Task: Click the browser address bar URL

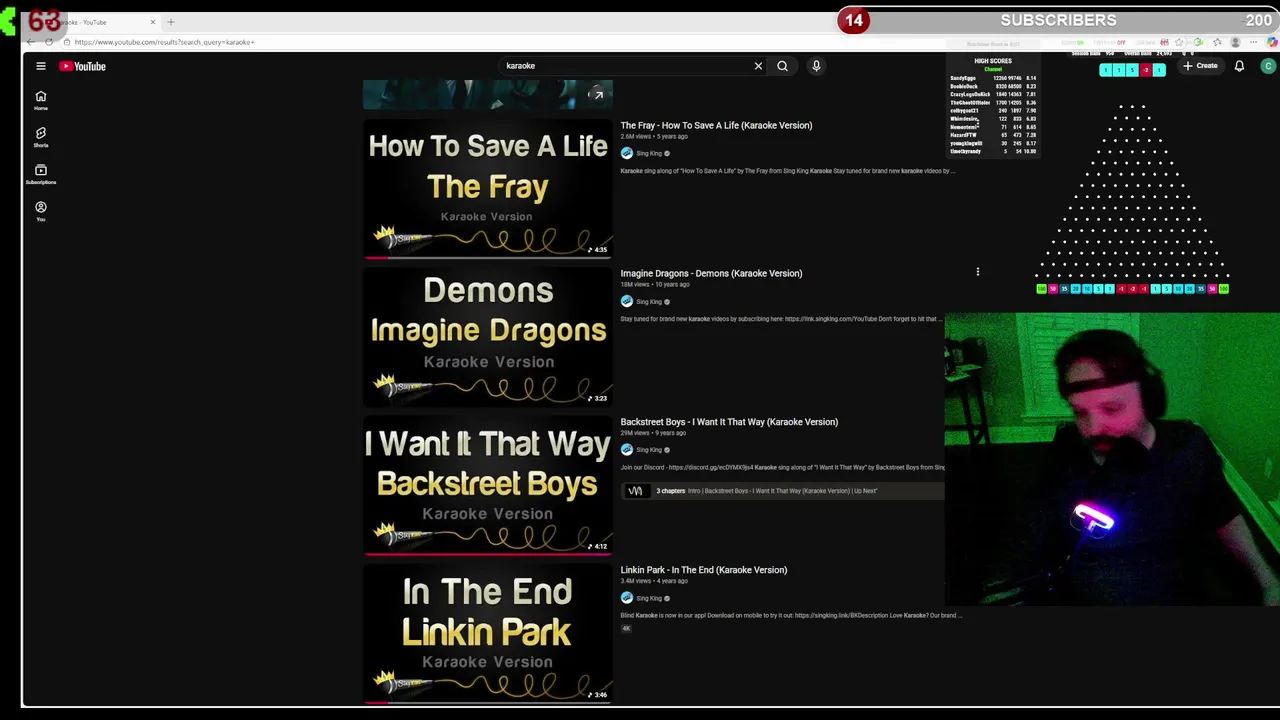Action: click(x=164, y=42)
